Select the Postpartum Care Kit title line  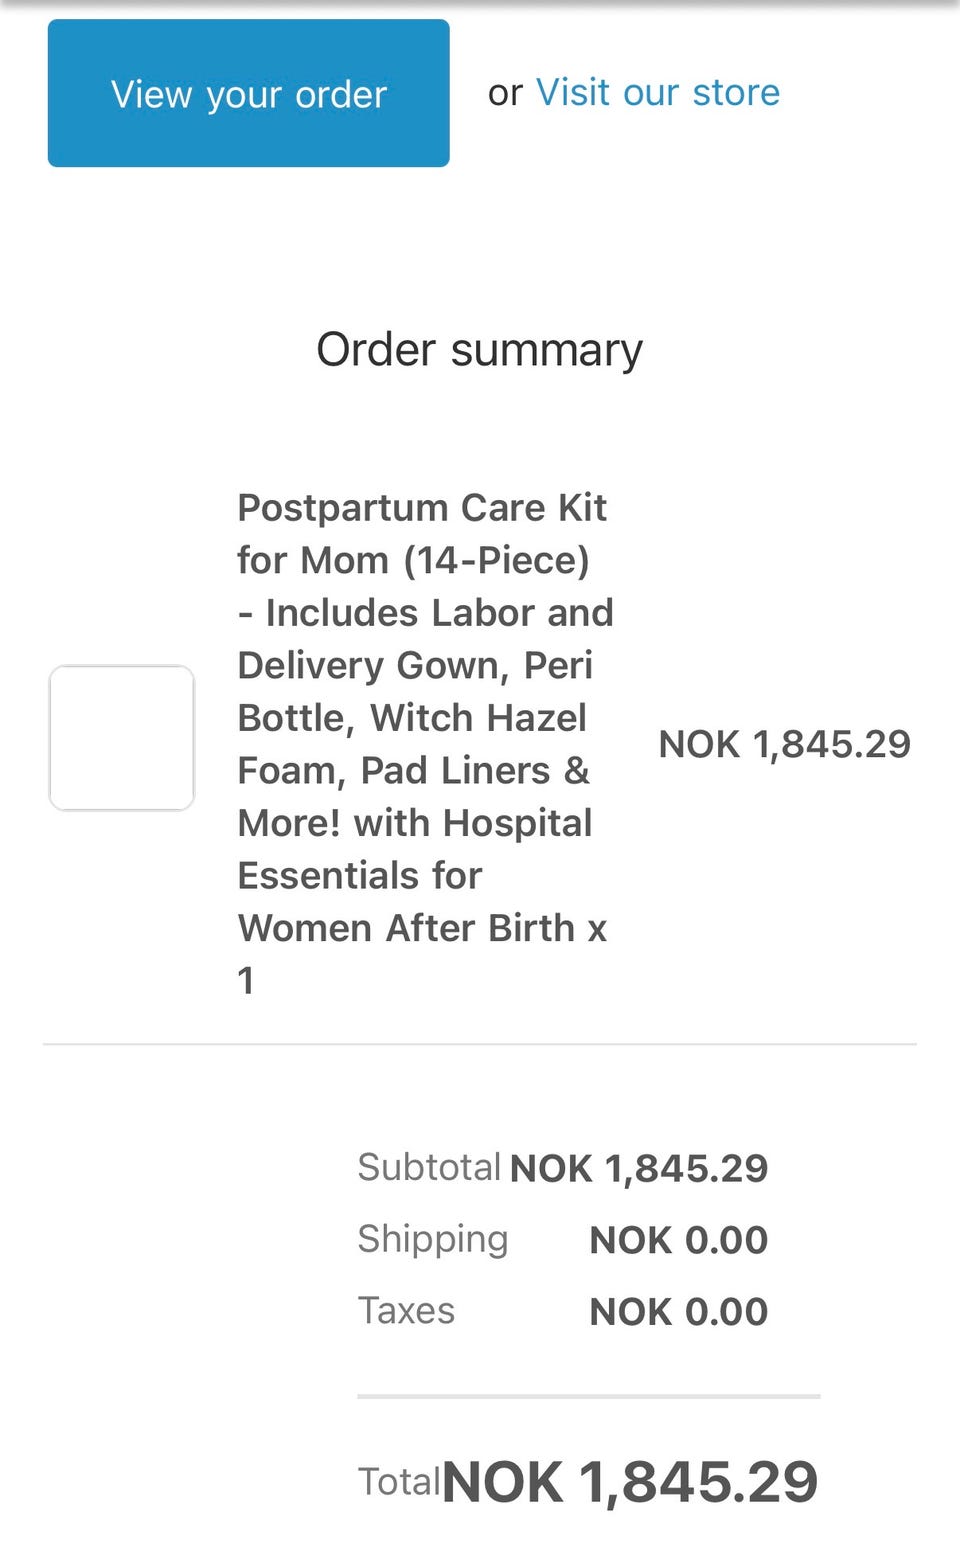[x=421, y=507]
